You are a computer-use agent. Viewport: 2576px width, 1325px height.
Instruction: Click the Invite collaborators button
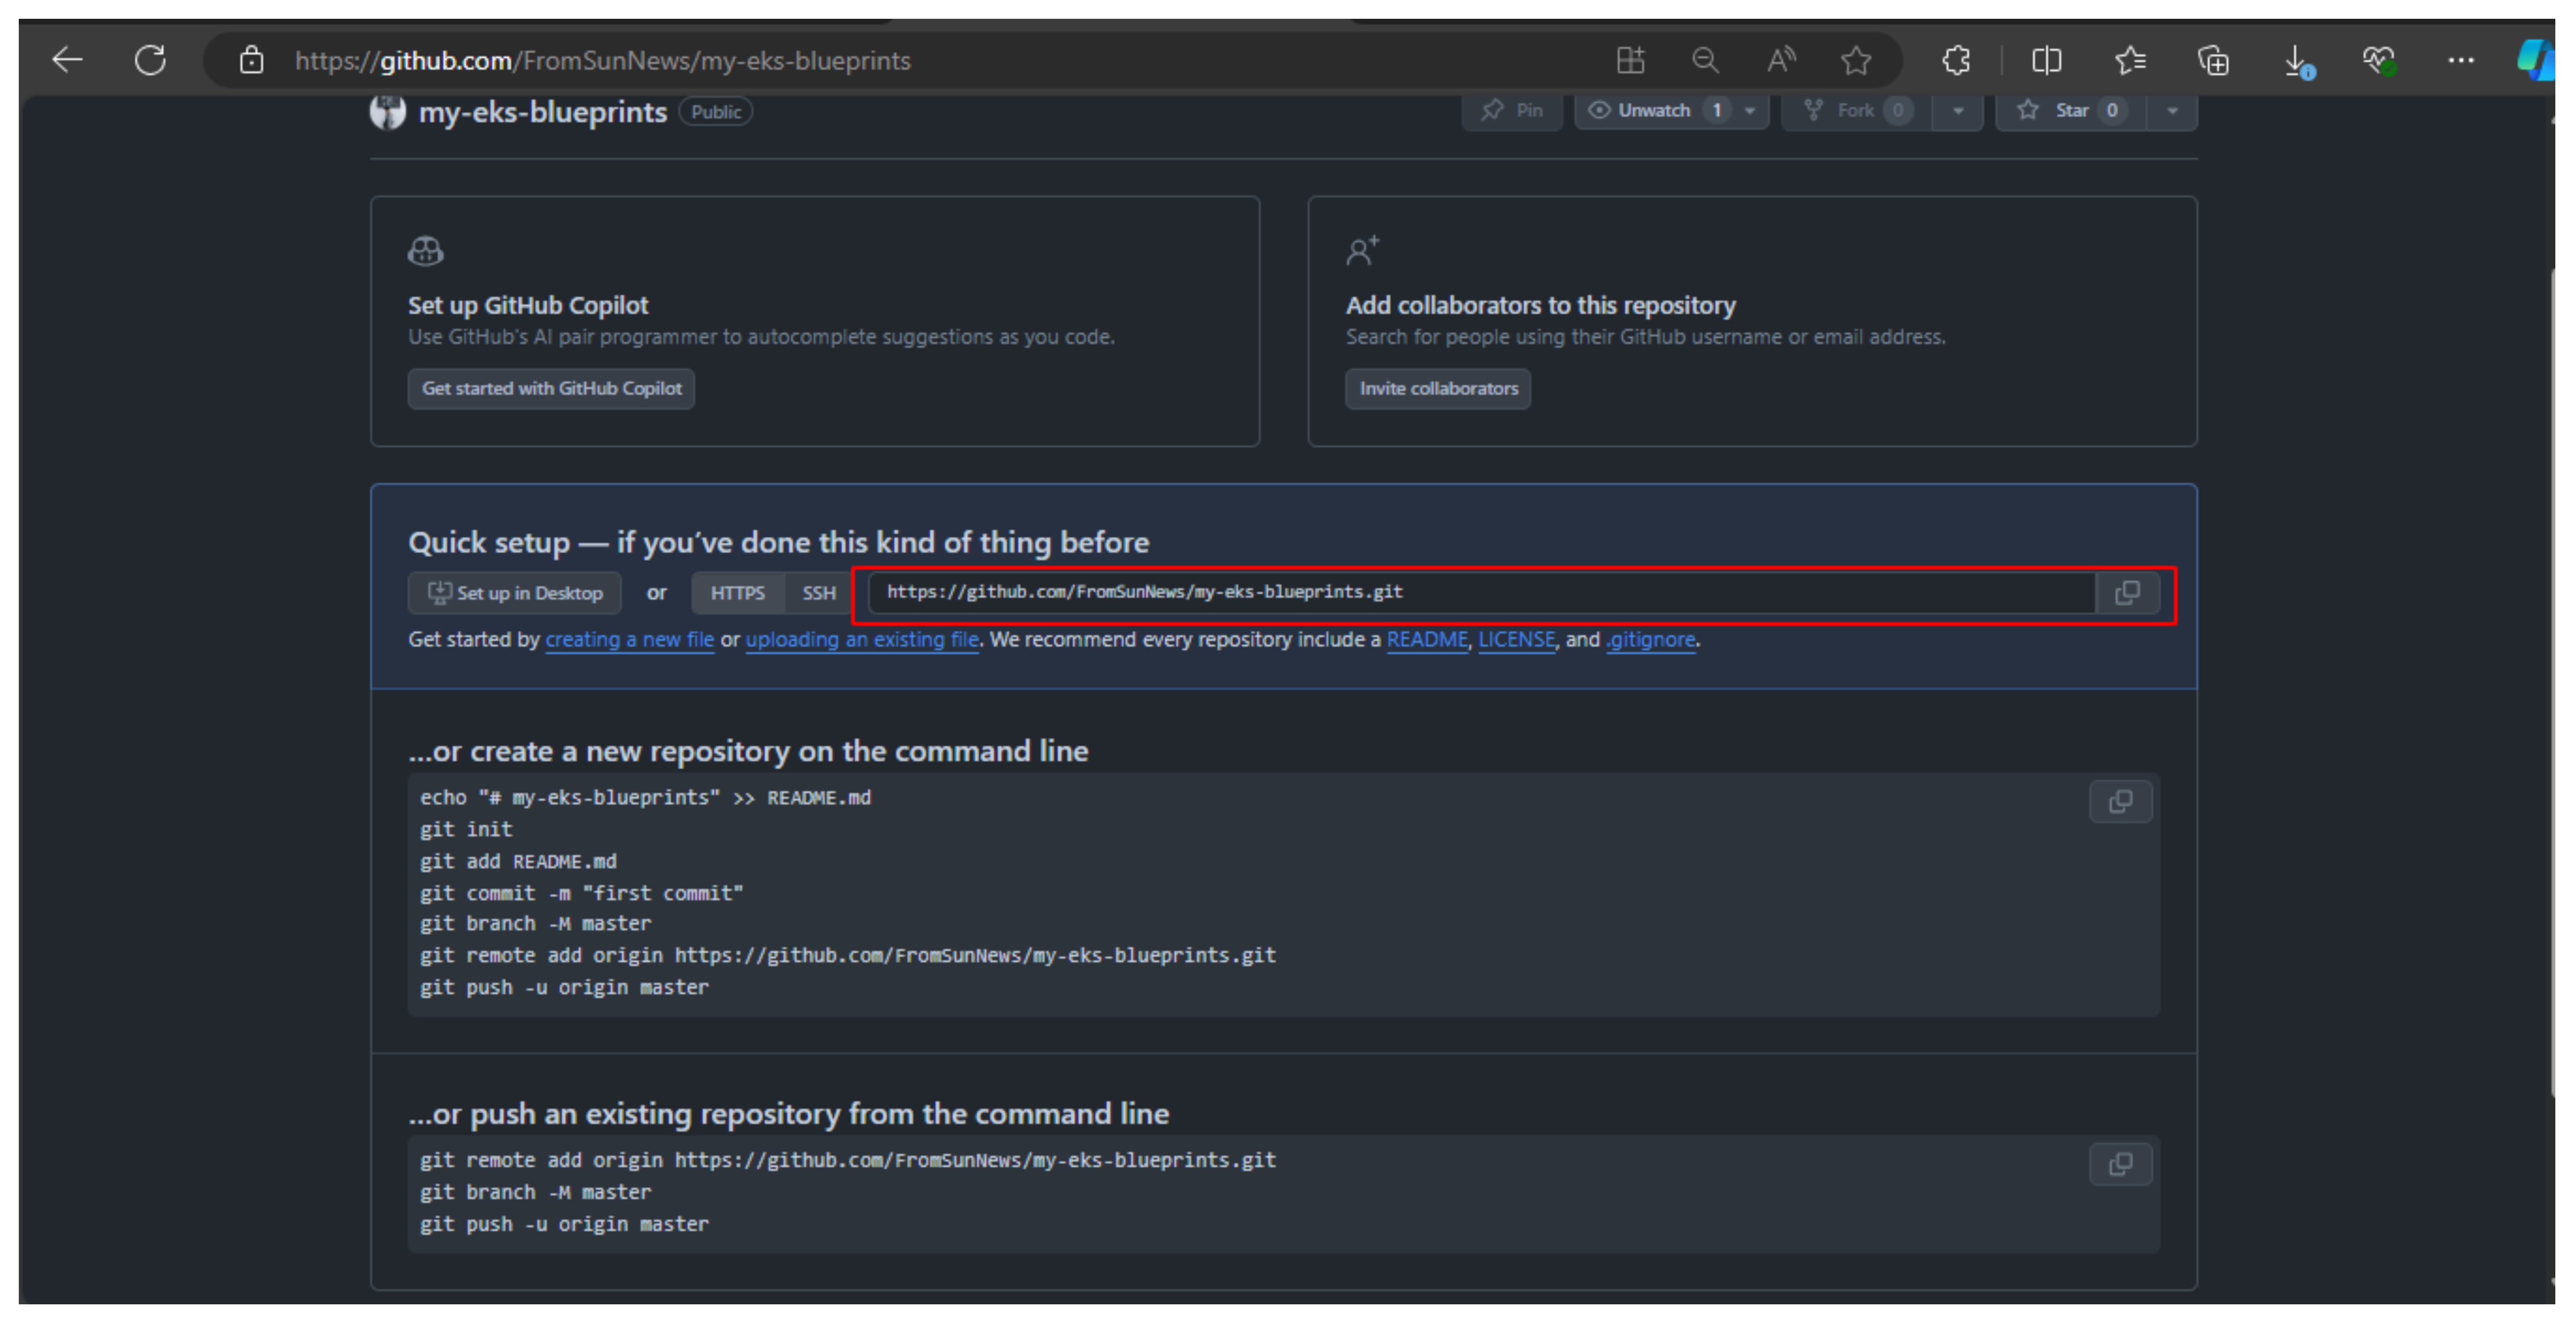click(1439, 387)
